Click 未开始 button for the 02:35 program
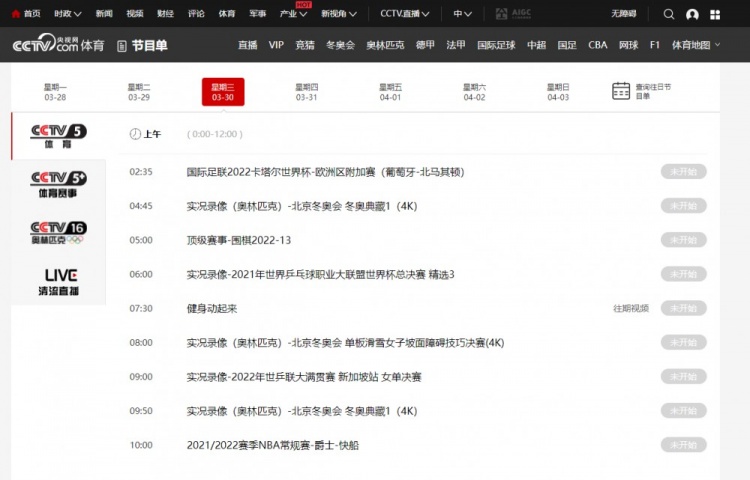 pyautogui.click(x=684, y=172)
